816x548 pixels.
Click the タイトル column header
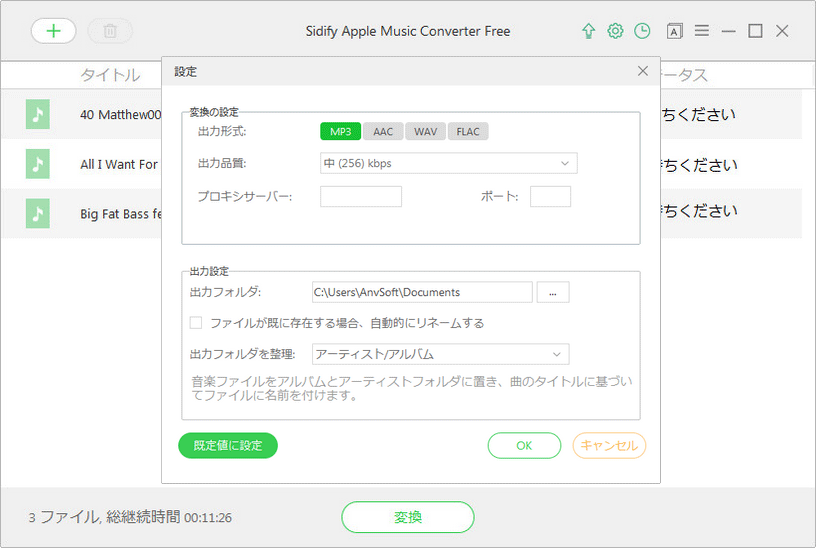point(110,75)
